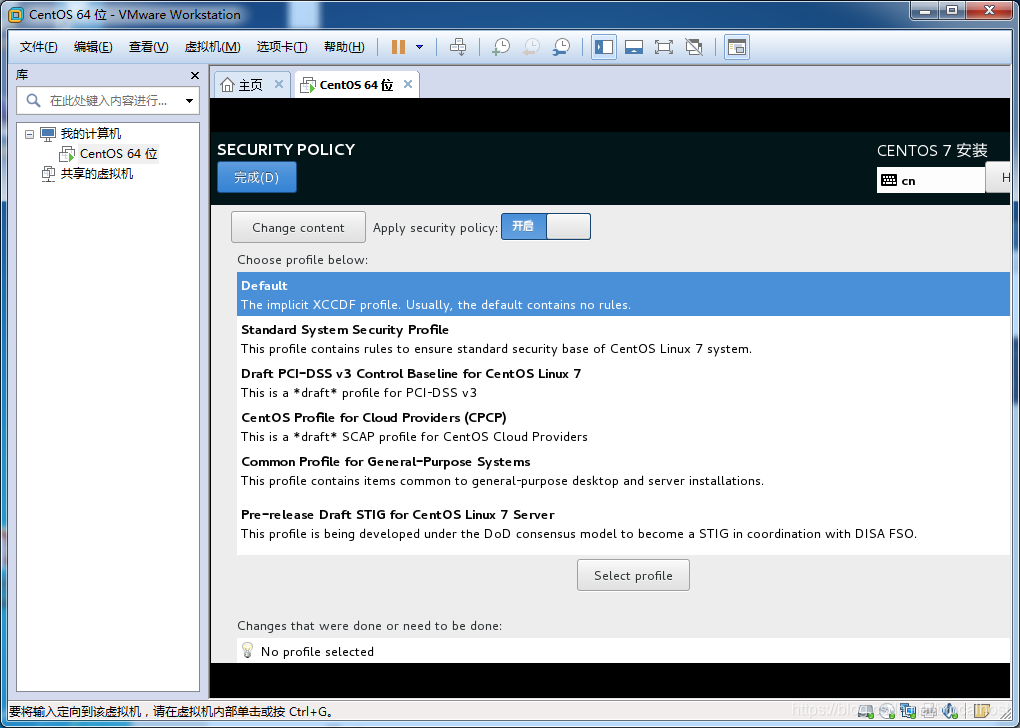Close the 库 library panel
Screen dimensions: 1020x728
[195, 75]
